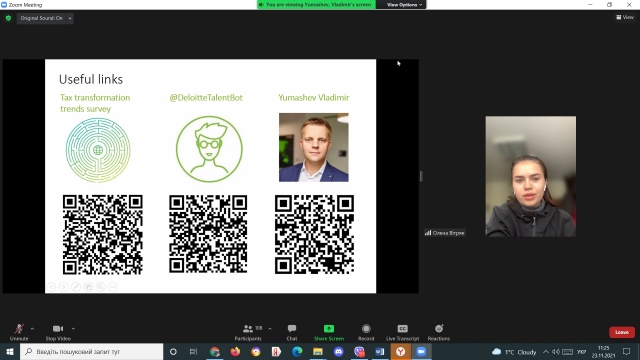The width and height of the screenshot is (640, 360).
Task: Open the Chat panel
Action: tap(292, 332)
